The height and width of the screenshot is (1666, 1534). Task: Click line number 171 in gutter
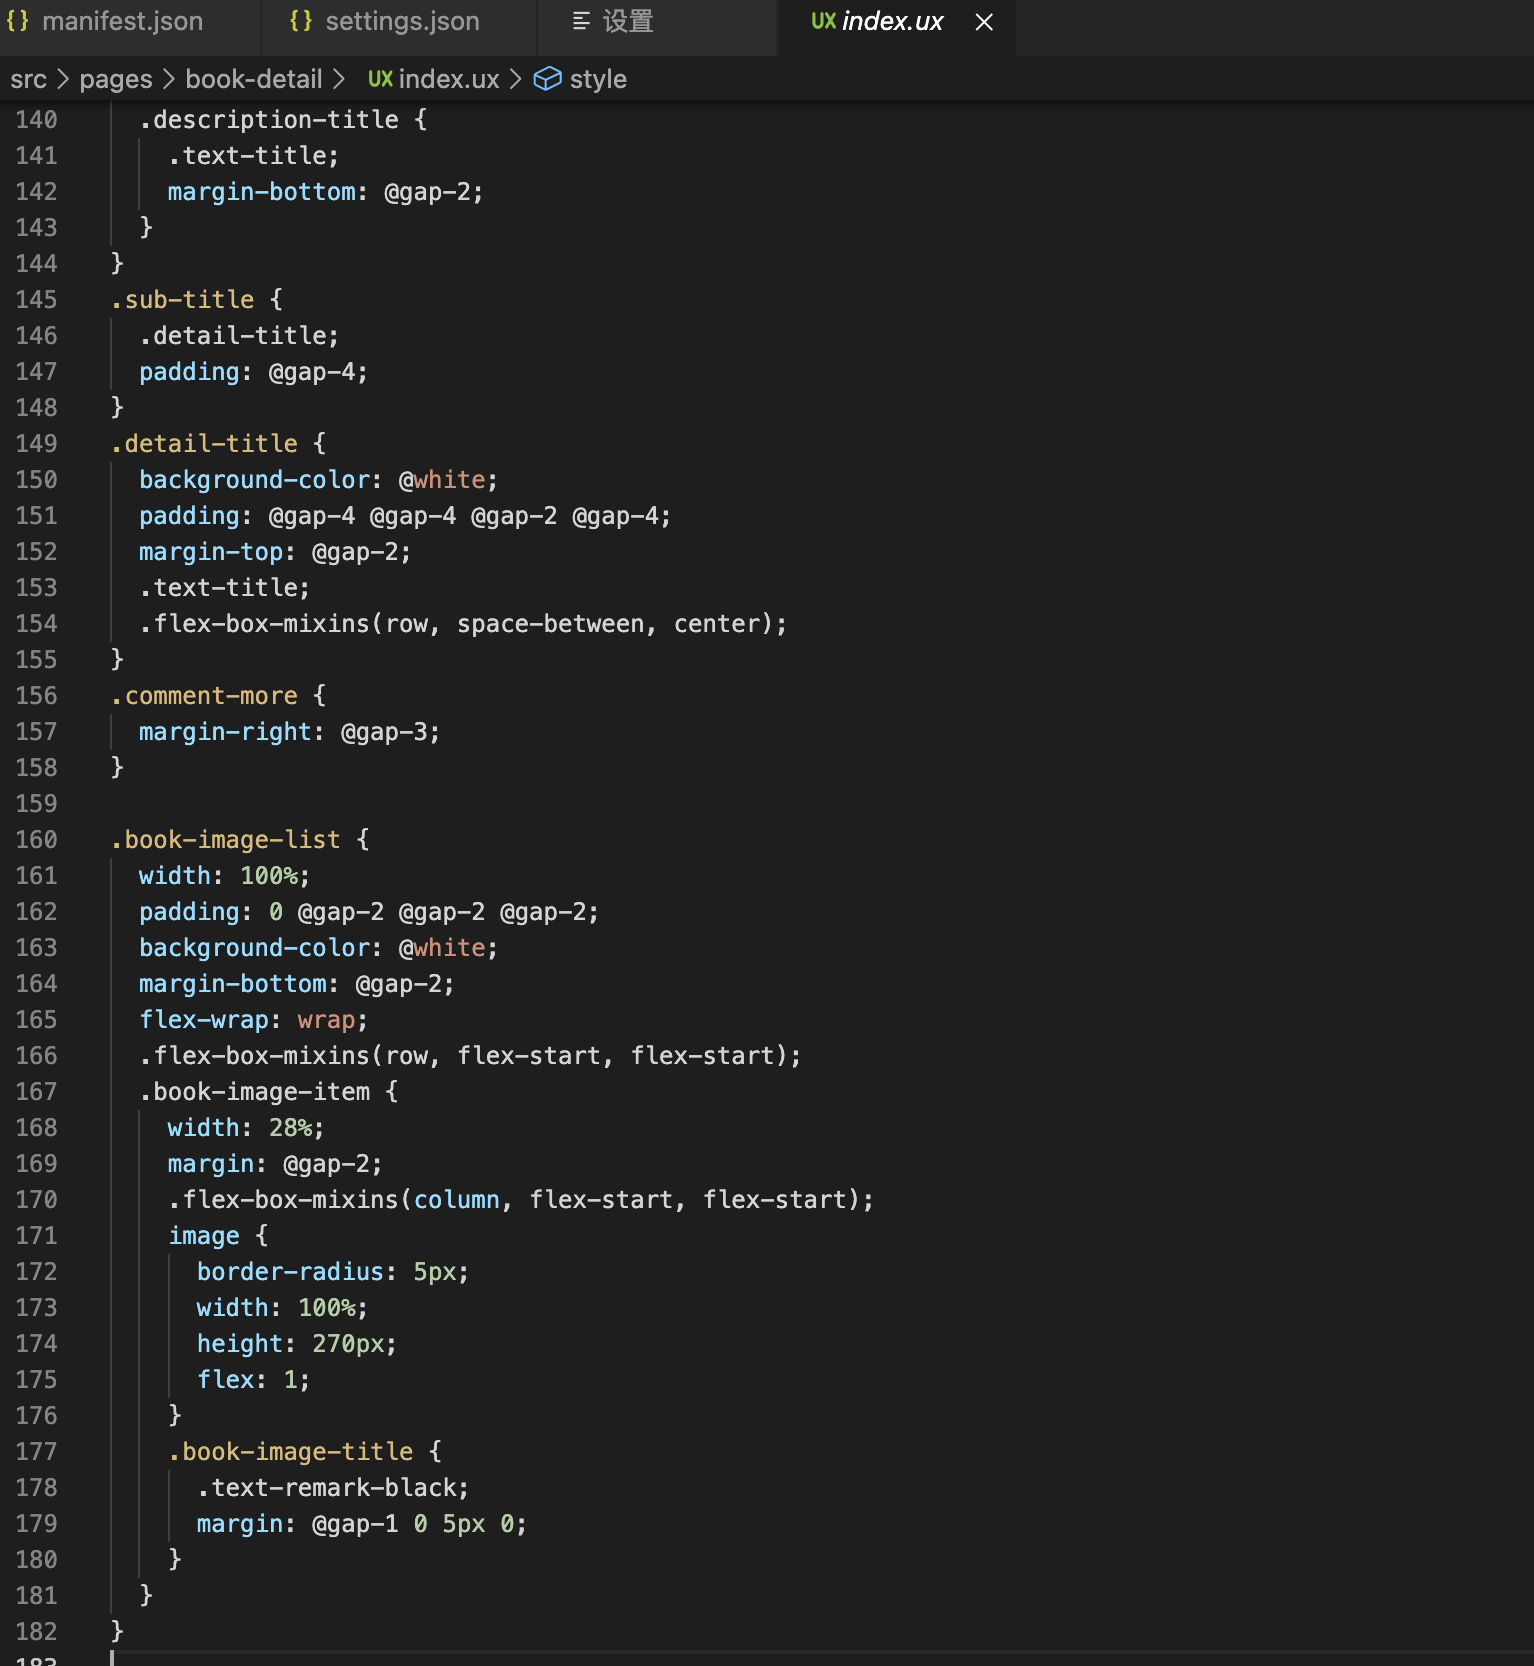[x=36, y=1236]
